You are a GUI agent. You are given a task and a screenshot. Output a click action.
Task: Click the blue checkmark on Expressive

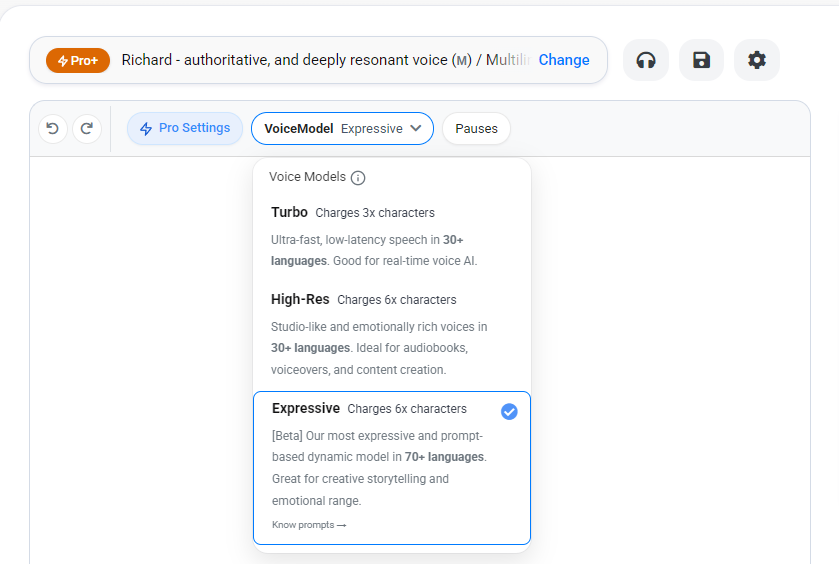(509, 411)
